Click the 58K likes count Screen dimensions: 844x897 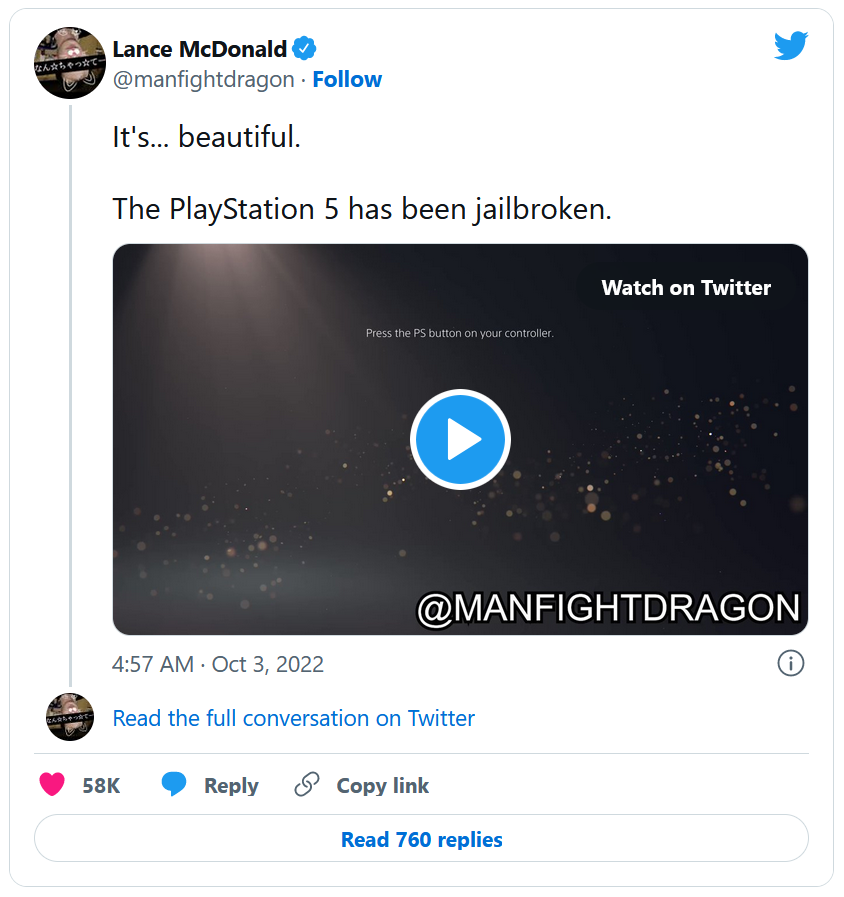click(101, 786)
